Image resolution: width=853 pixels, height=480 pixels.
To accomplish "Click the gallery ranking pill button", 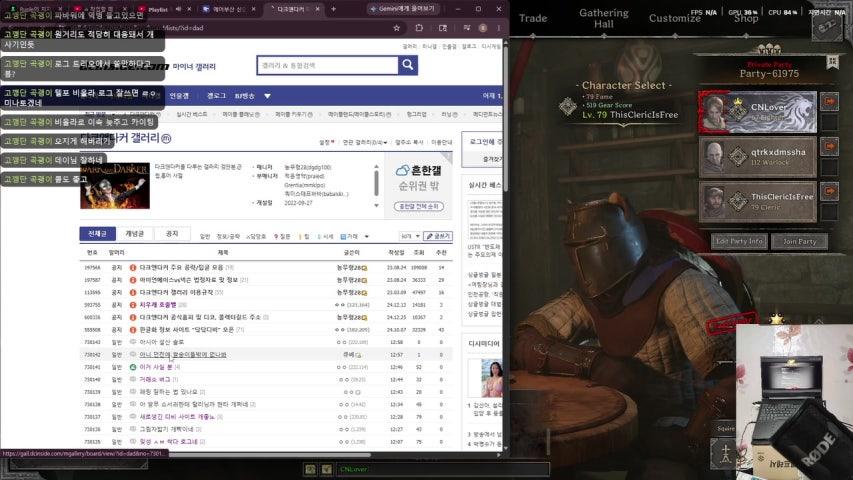I will coord(419,206).
